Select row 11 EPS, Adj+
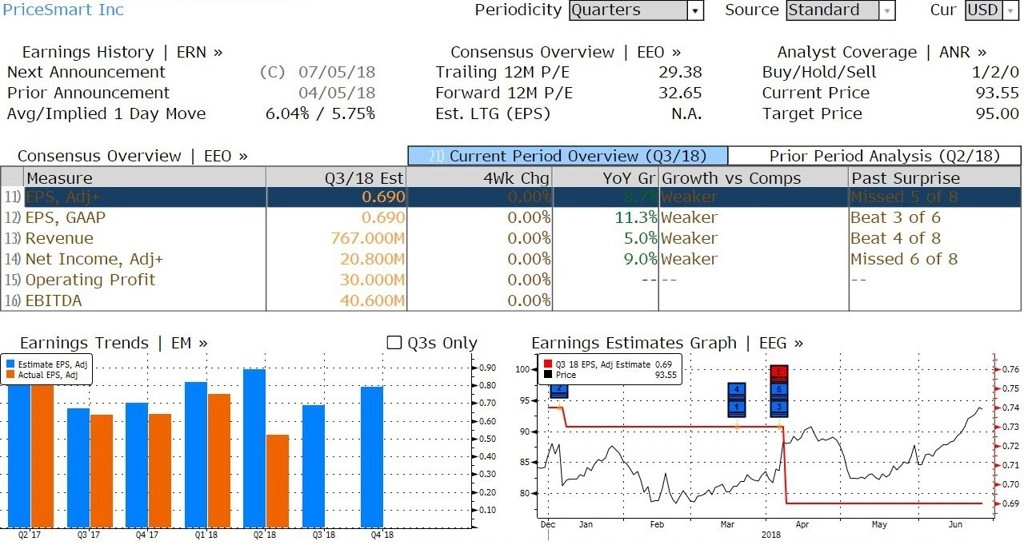 click(x=511, y=197)
